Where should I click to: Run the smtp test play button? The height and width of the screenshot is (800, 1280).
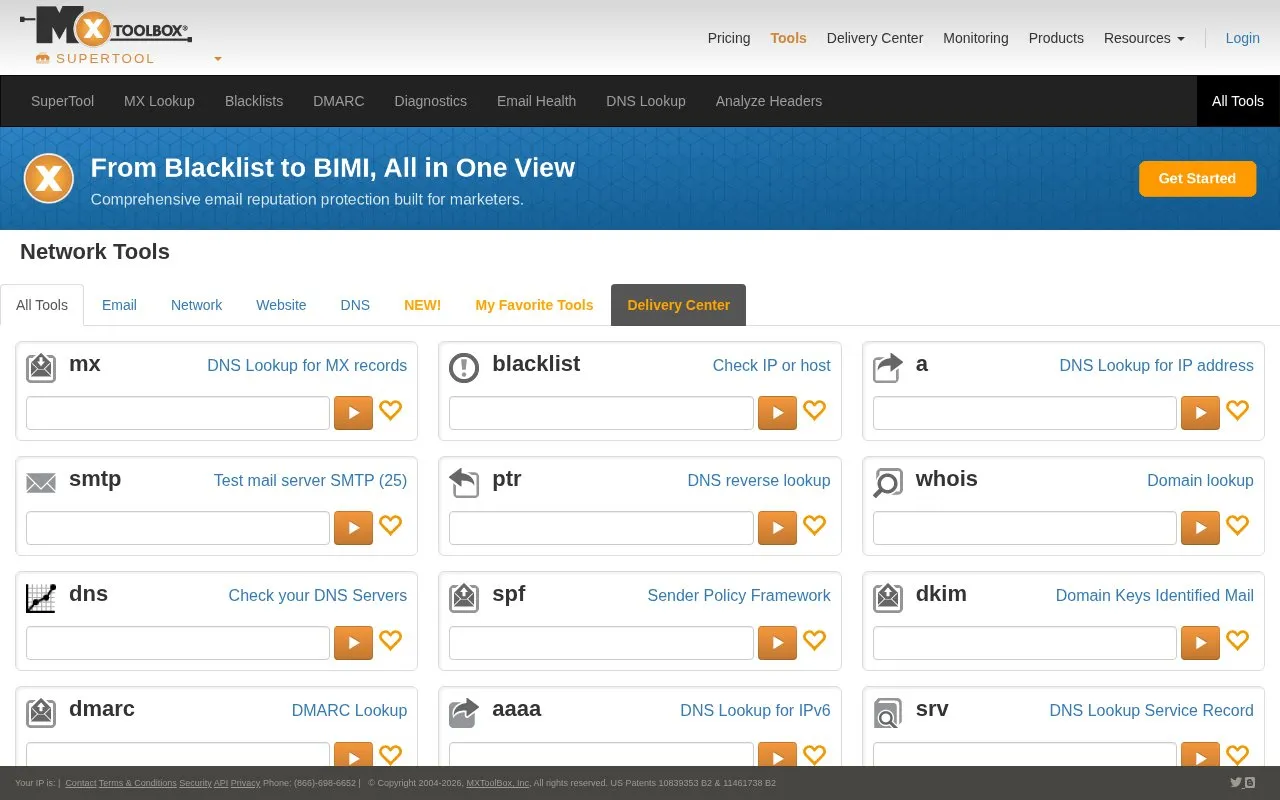pyautogui.click(x=353, y=528)
